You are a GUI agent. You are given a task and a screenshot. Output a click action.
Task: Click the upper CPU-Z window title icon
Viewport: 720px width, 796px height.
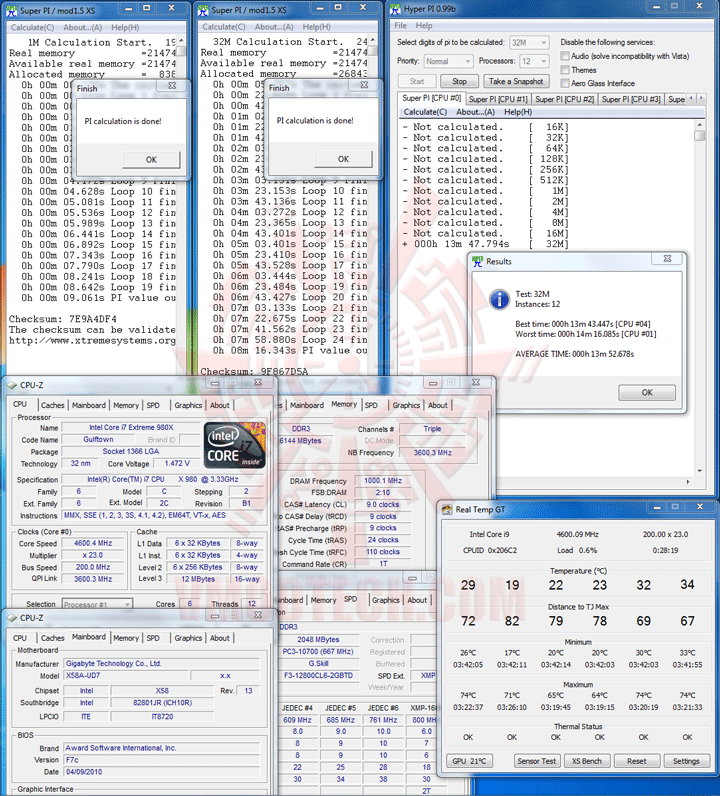pos(11,385)
